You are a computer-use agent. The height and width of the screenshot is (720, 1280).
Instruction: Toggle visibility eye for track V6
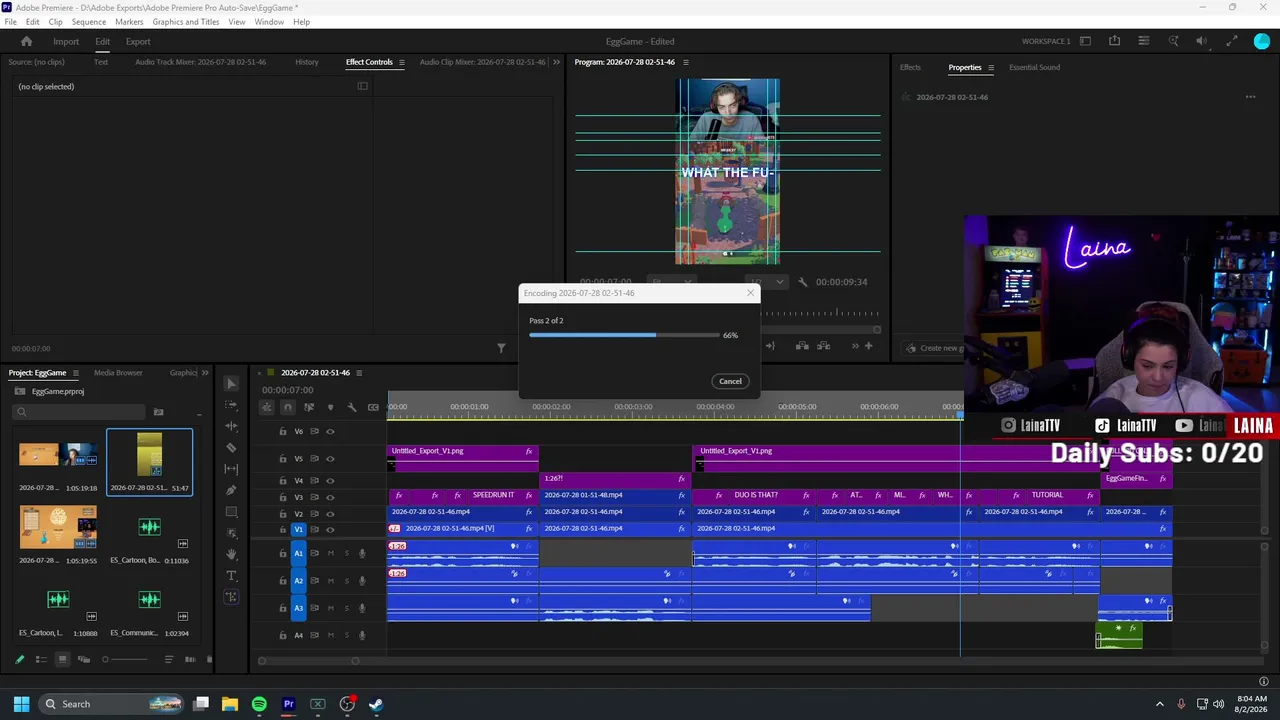click(x=330, y=432)
